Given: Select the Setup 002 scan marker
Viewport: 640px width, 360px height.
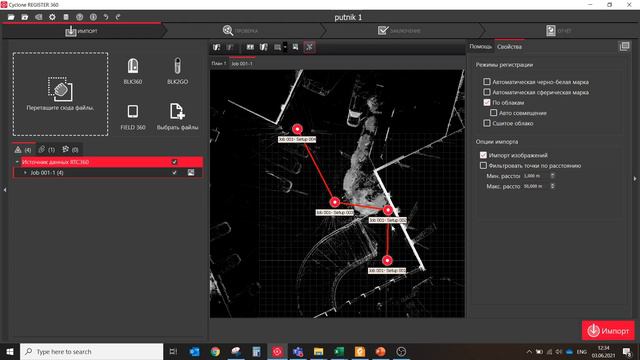Looking at the screenshot, I should coord(388,210).
